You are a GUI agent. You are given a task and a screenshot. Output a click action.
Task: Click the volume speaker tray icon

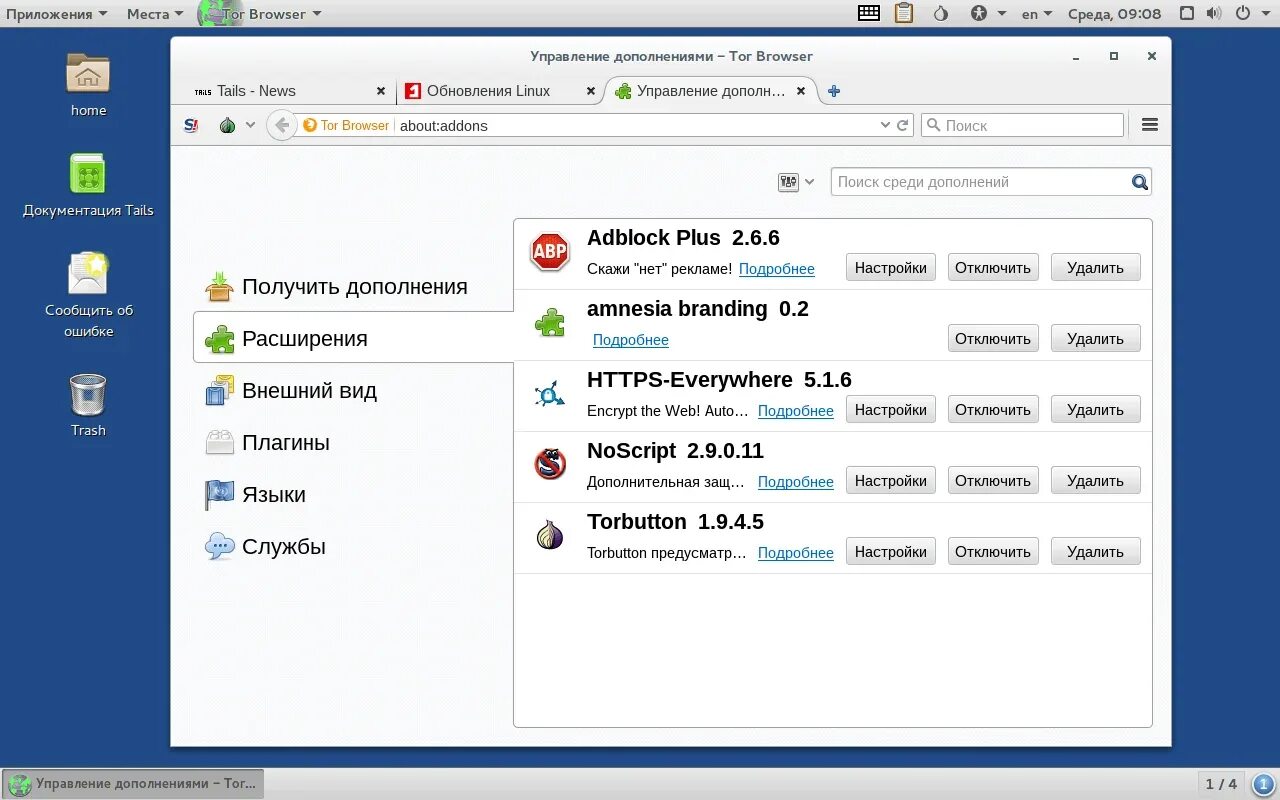coord(1214,13)
